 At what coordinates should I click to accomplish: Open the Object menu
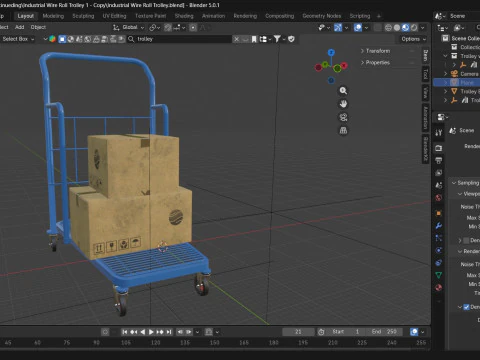point(38,27)
